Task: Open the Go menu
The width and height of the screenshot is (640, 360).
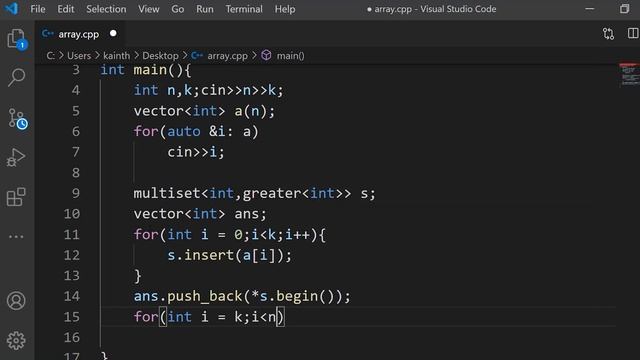Action: point(178,9)
